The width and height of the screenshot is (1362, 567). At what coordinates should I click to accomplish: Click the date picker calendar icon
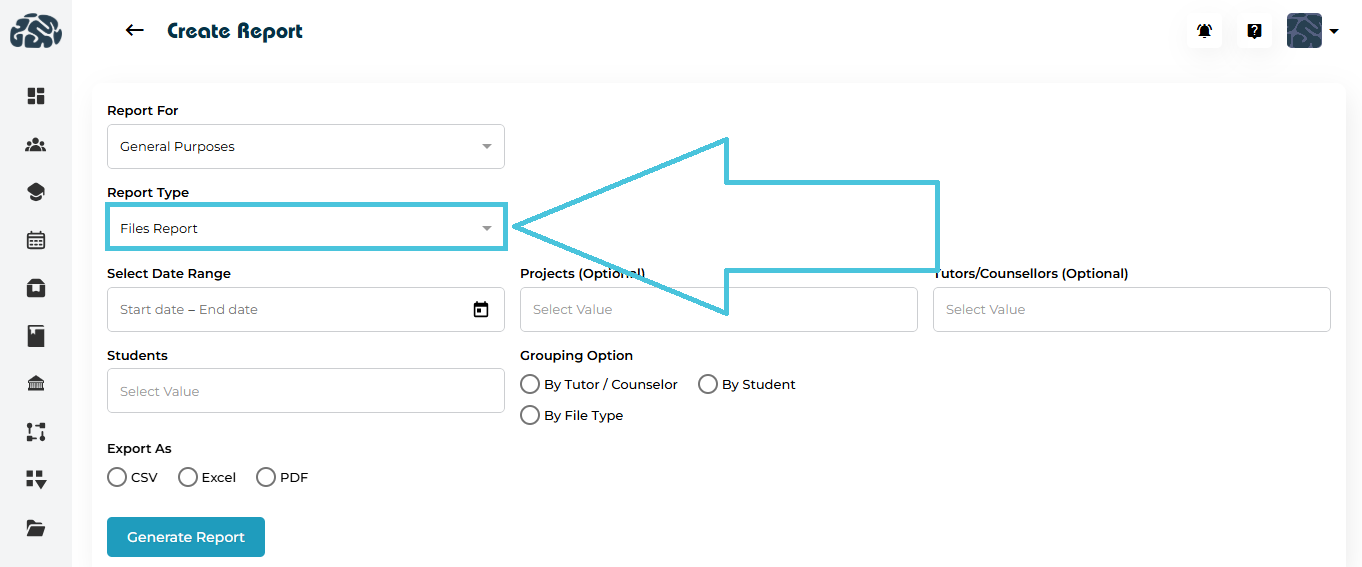pyautogui.click(x=481, y=310)
